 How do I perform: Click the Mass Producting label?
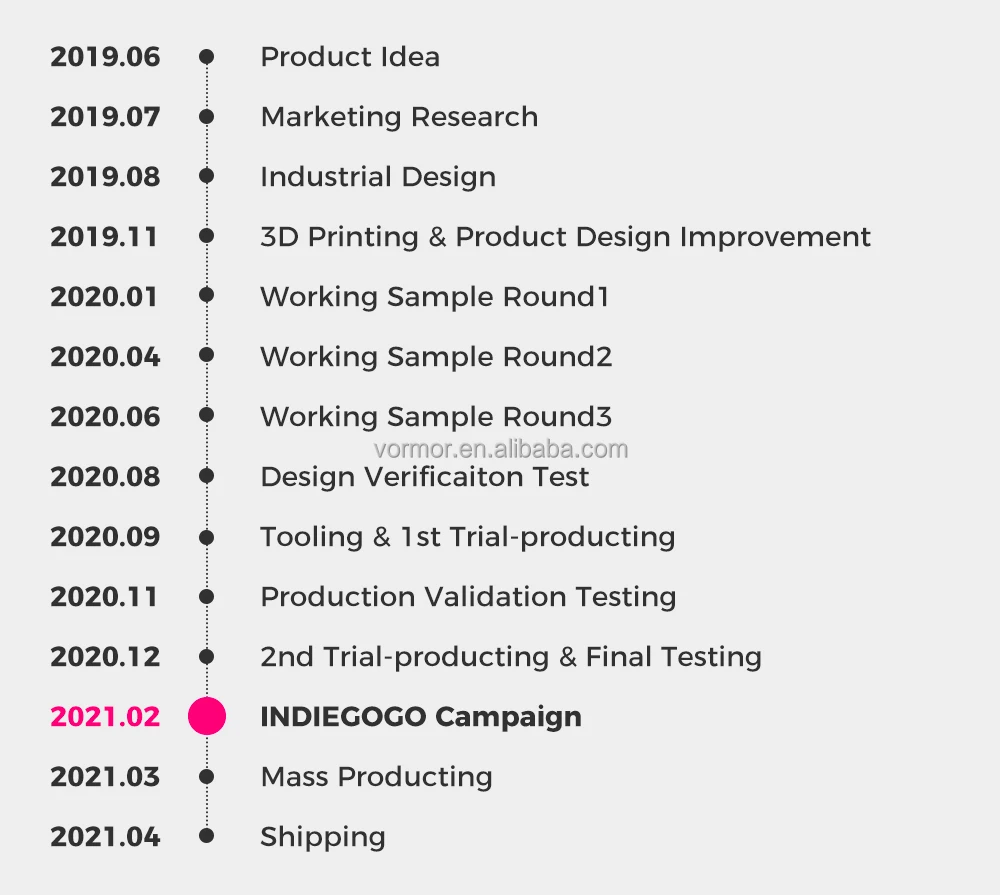[x=376, y=777]
